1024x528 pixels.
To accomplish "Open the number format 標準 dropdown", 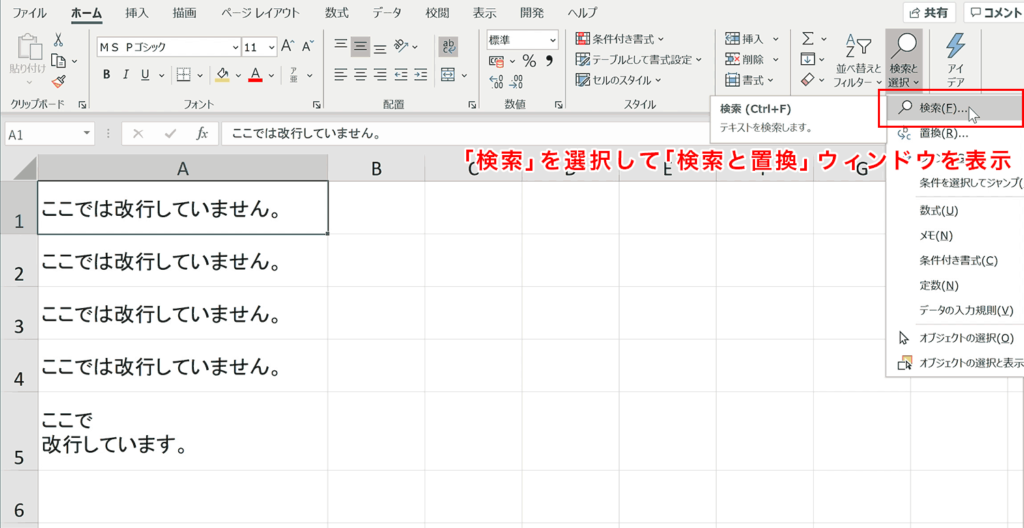I will point(554,40).
